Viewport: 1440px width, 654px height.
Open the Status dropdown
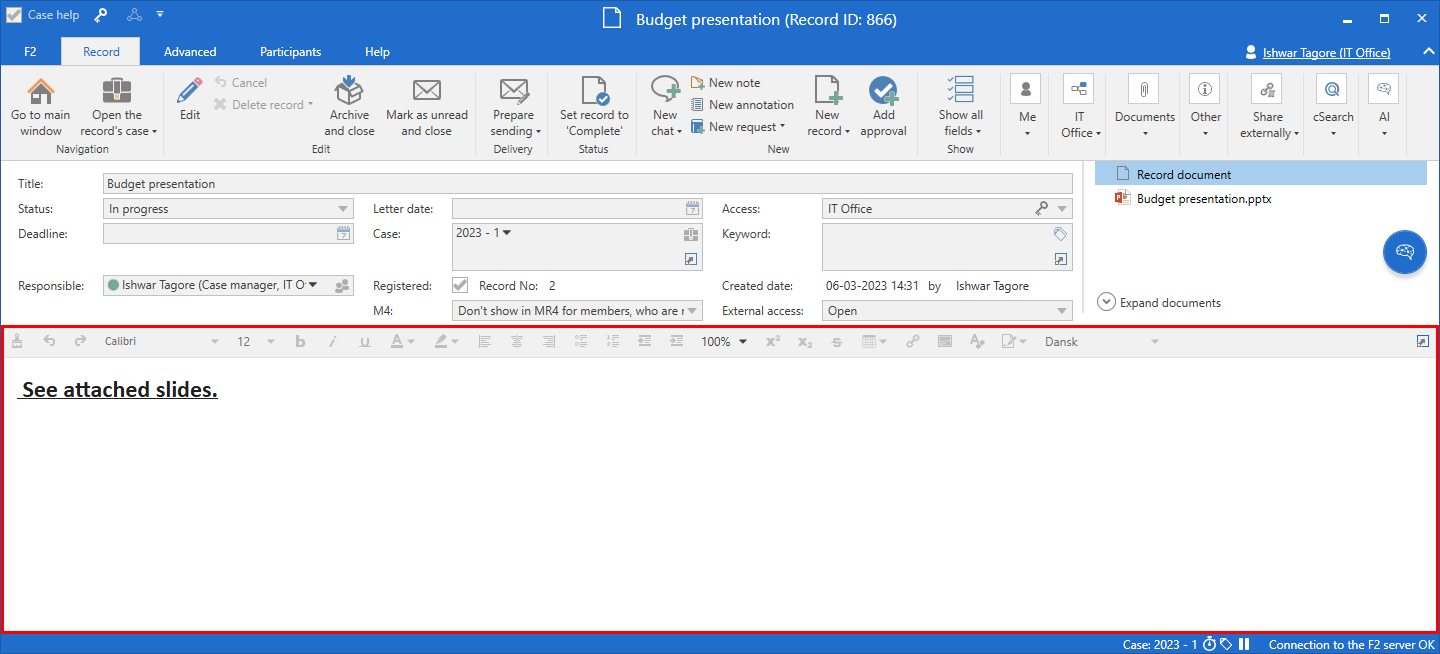pyautogui.click(x=344, y=209)
